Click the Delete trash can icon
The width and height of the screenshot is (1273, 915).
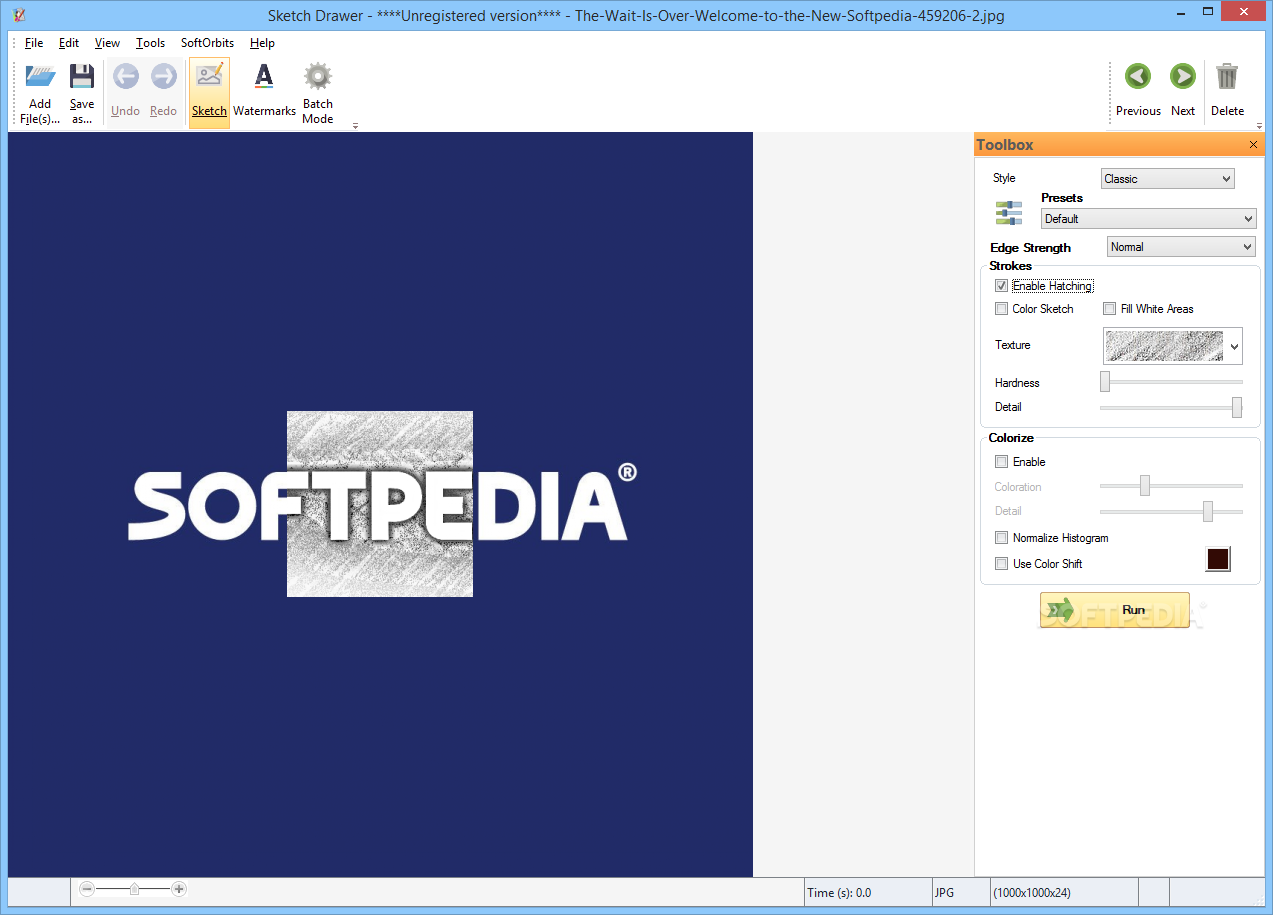point(1227,78)
